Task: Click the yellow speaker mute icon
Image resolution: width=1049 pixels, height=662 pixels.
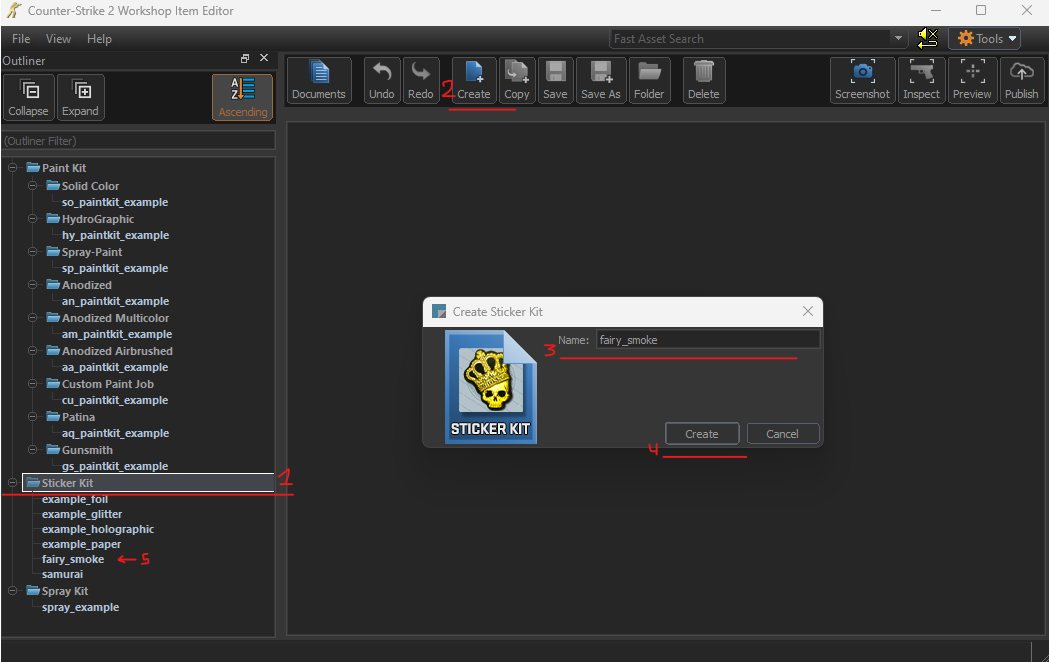Action: [927, 38]
